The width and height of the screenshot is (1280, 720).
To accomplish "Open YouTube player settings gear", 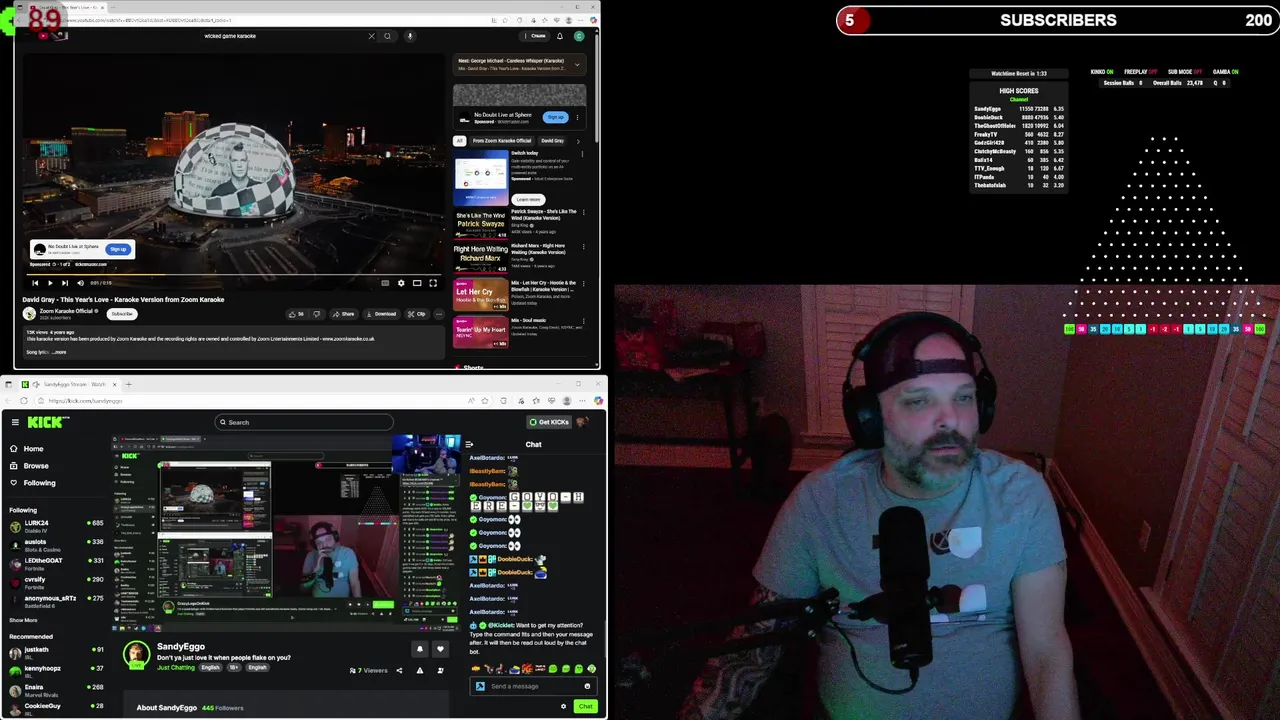I will click(401, 283).
